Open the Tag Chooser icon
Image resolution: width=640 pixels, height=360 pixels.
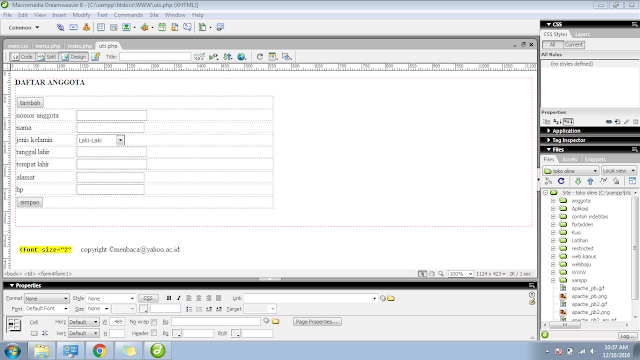220,27
